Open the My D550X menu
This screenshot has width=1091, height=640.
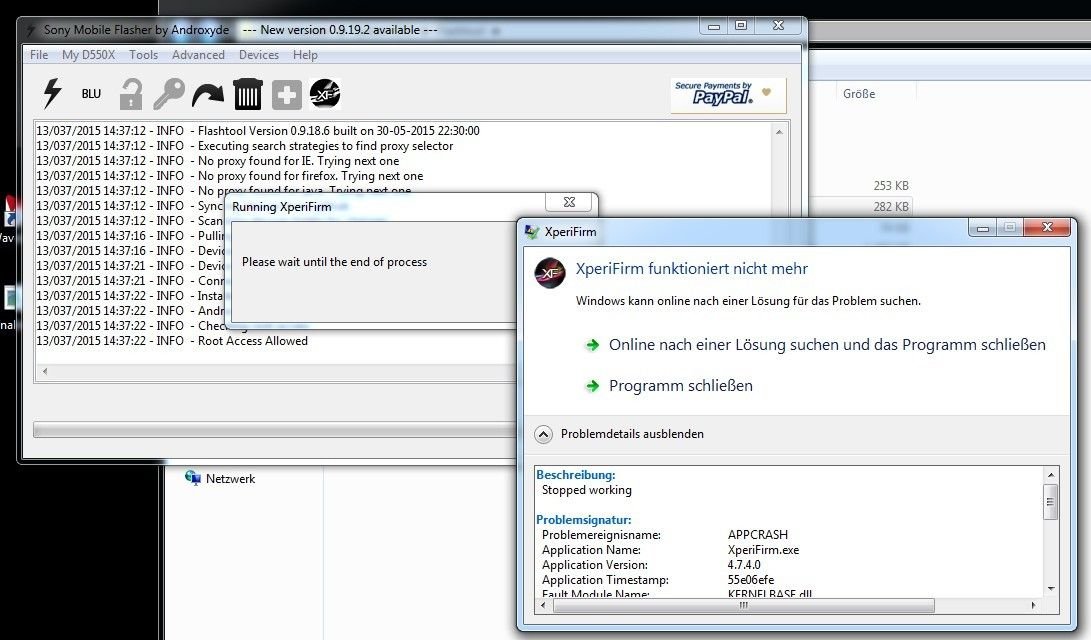click(88, 55)
